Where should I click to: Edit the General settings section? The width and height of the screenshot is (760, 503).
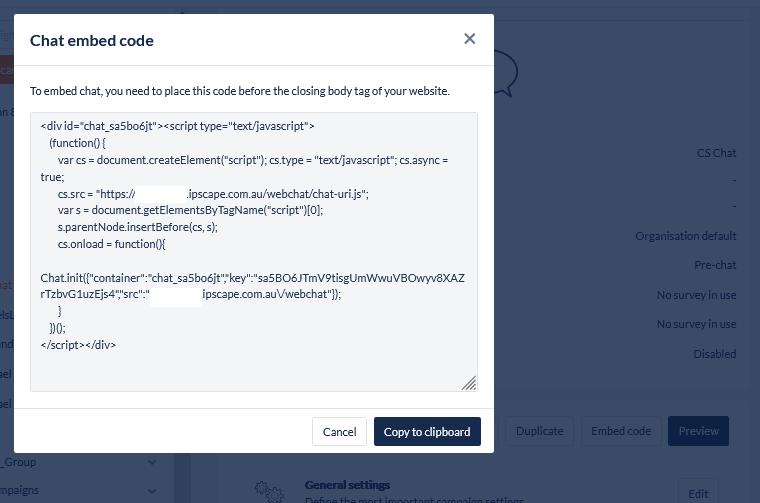point(697,493)
